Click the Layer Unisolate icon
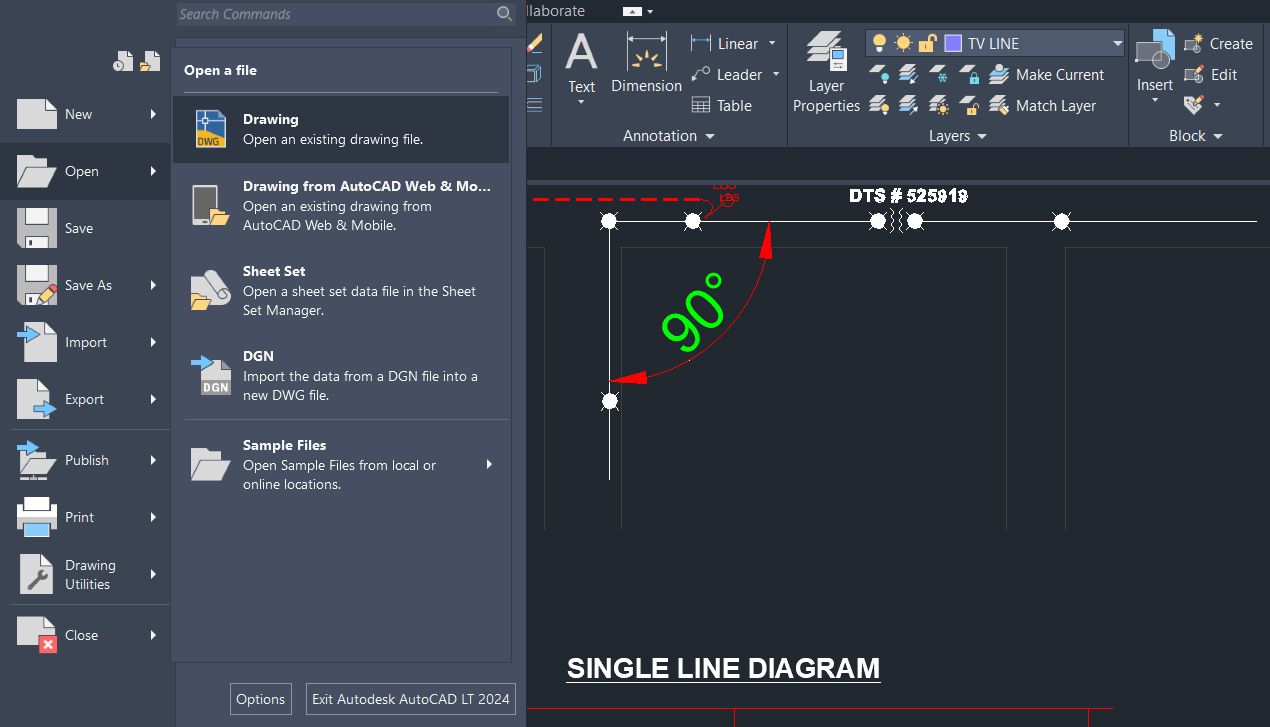Screen dimensions: 1270x727 point(908,105)
